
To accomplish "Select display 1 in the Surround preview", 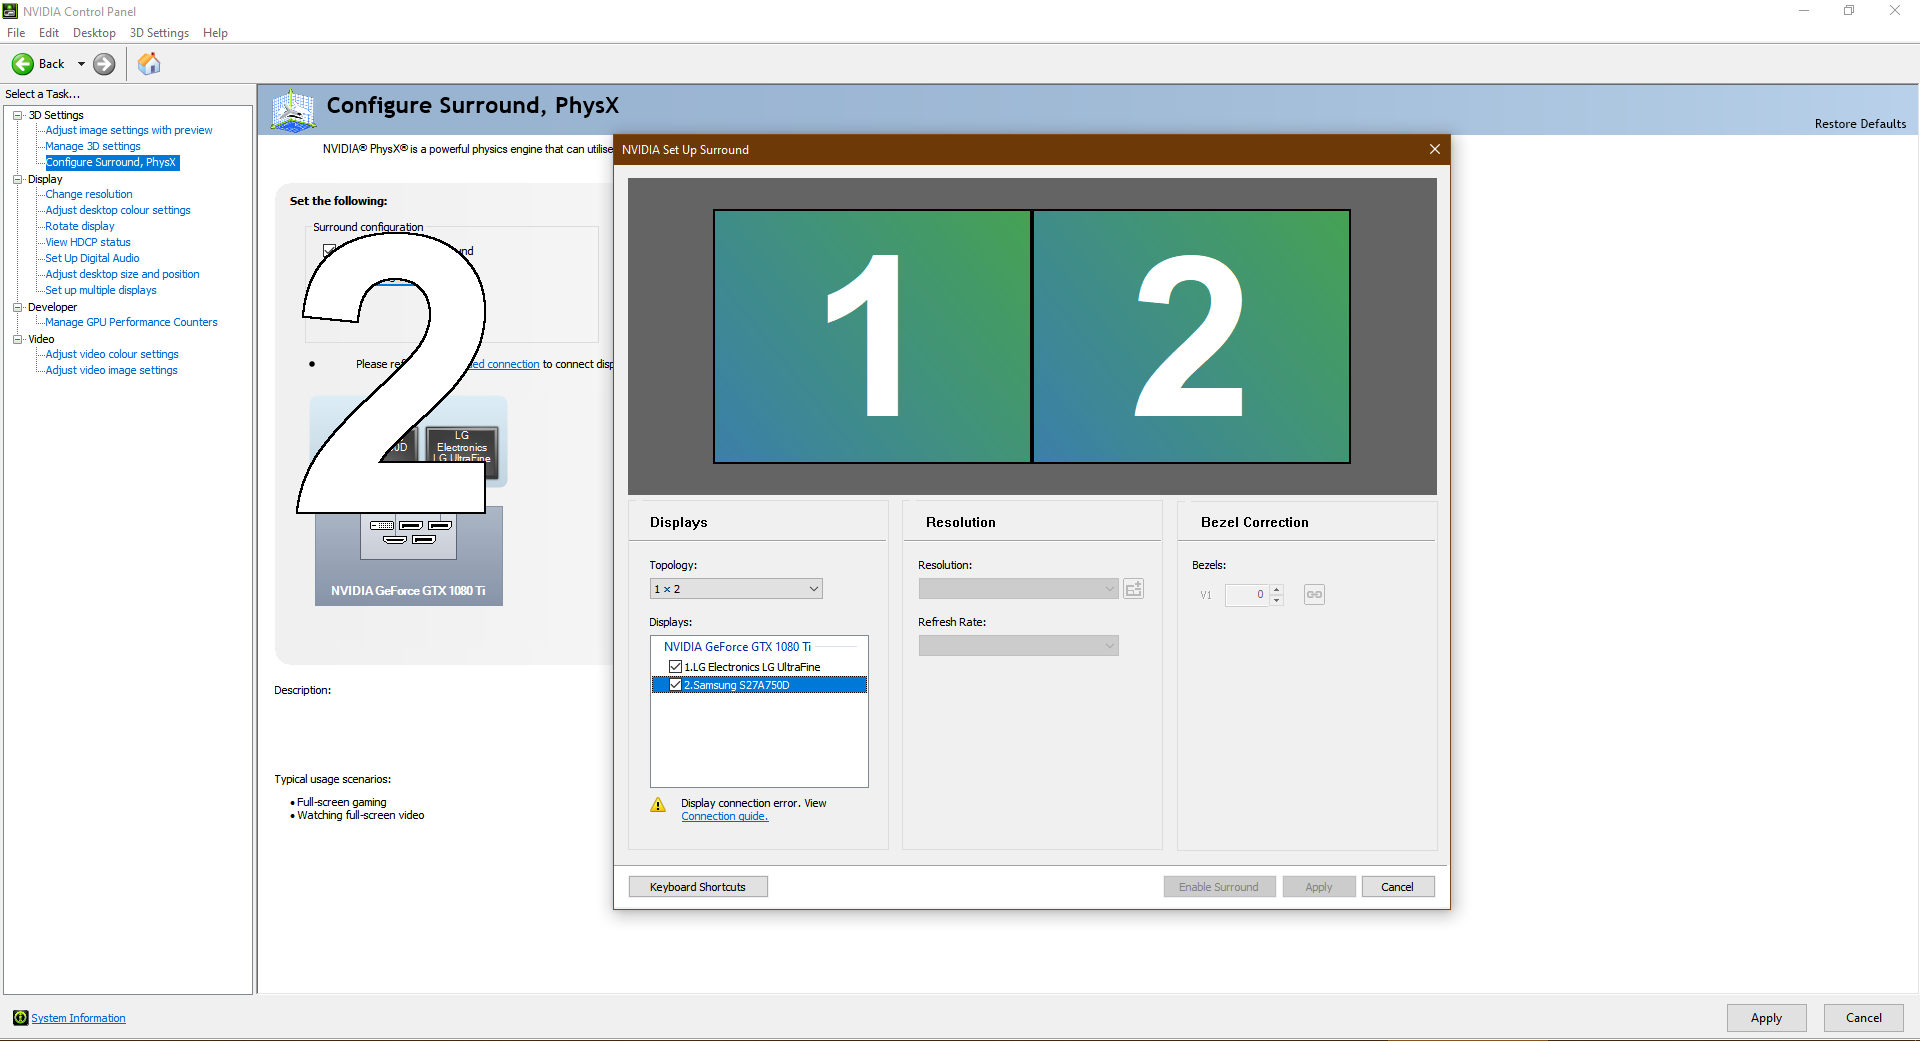I will (x=872, y=336).
